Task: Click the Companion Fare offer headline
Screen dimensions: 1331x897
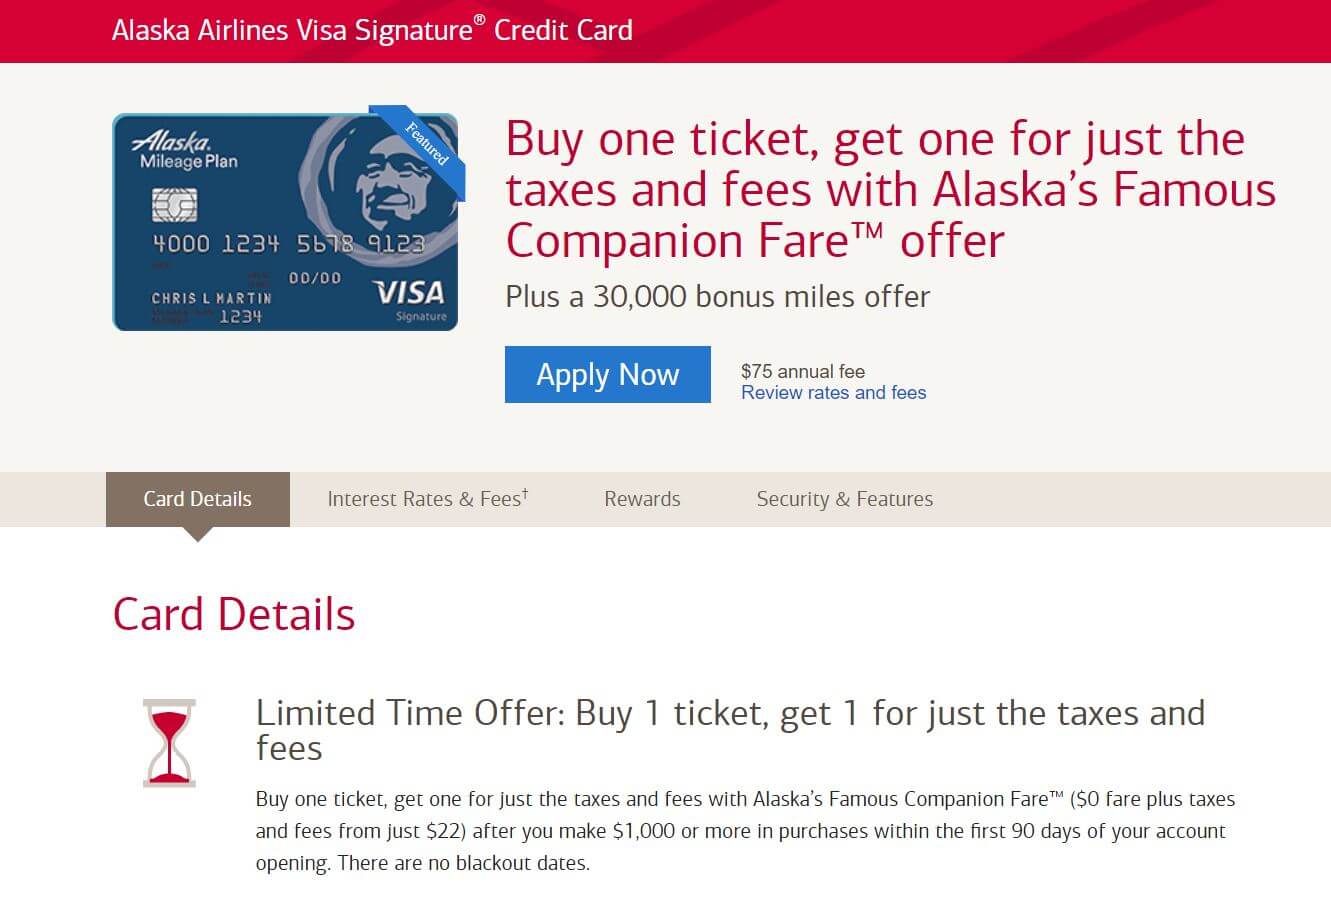Action: (888, 189)
